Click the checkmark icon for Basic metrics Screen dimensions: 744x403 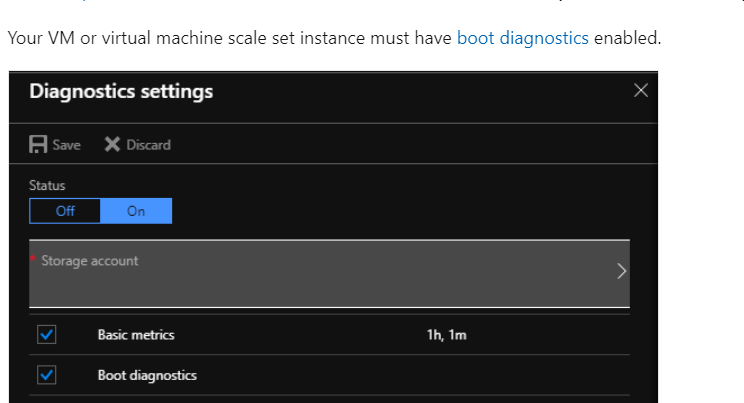click(x=46, y=335)
